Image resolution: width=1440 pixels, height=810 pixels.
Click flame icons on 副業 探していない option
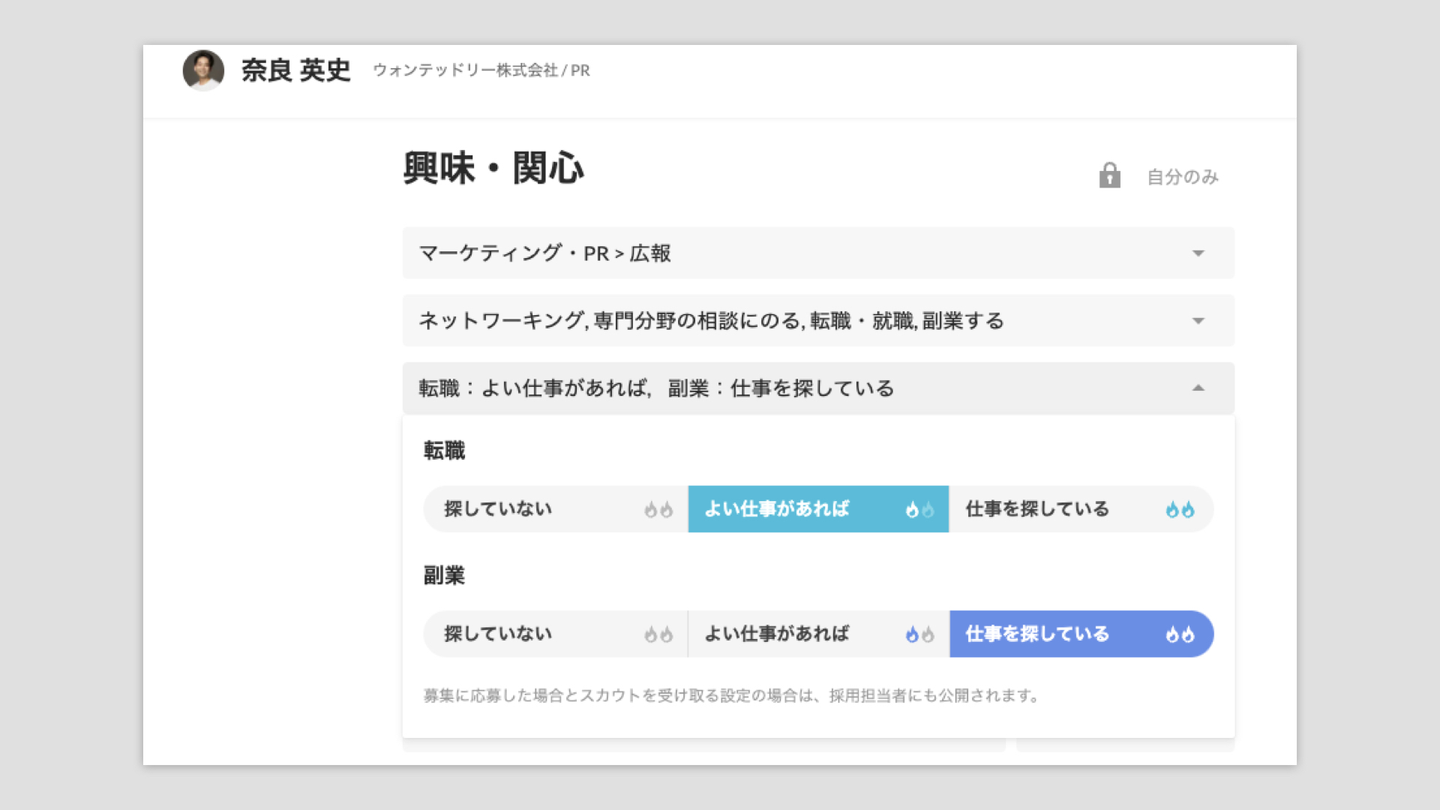658,635
